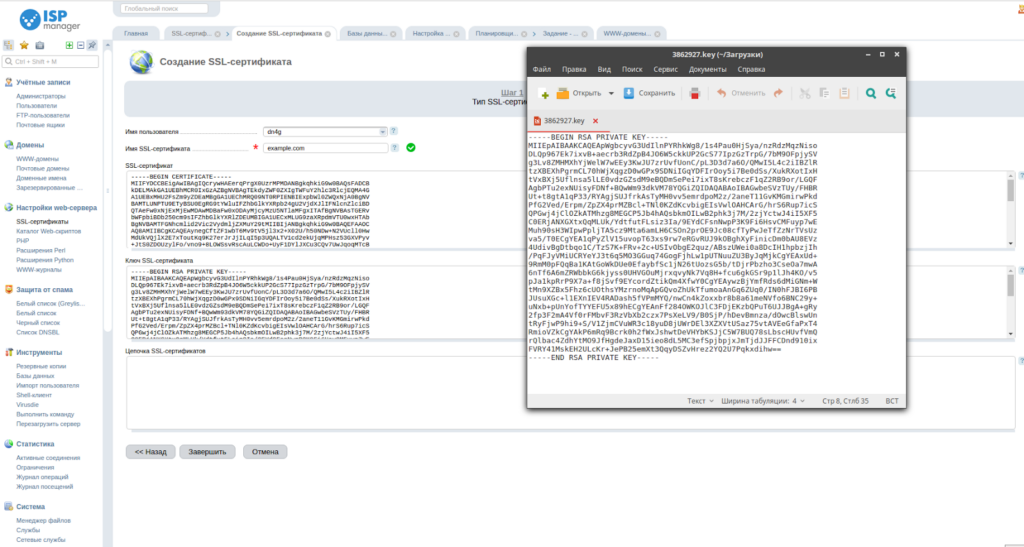Click the find-and-replace icon in the editor
This screenshot has width=1024, height=547.
click(x=891, y=93)
